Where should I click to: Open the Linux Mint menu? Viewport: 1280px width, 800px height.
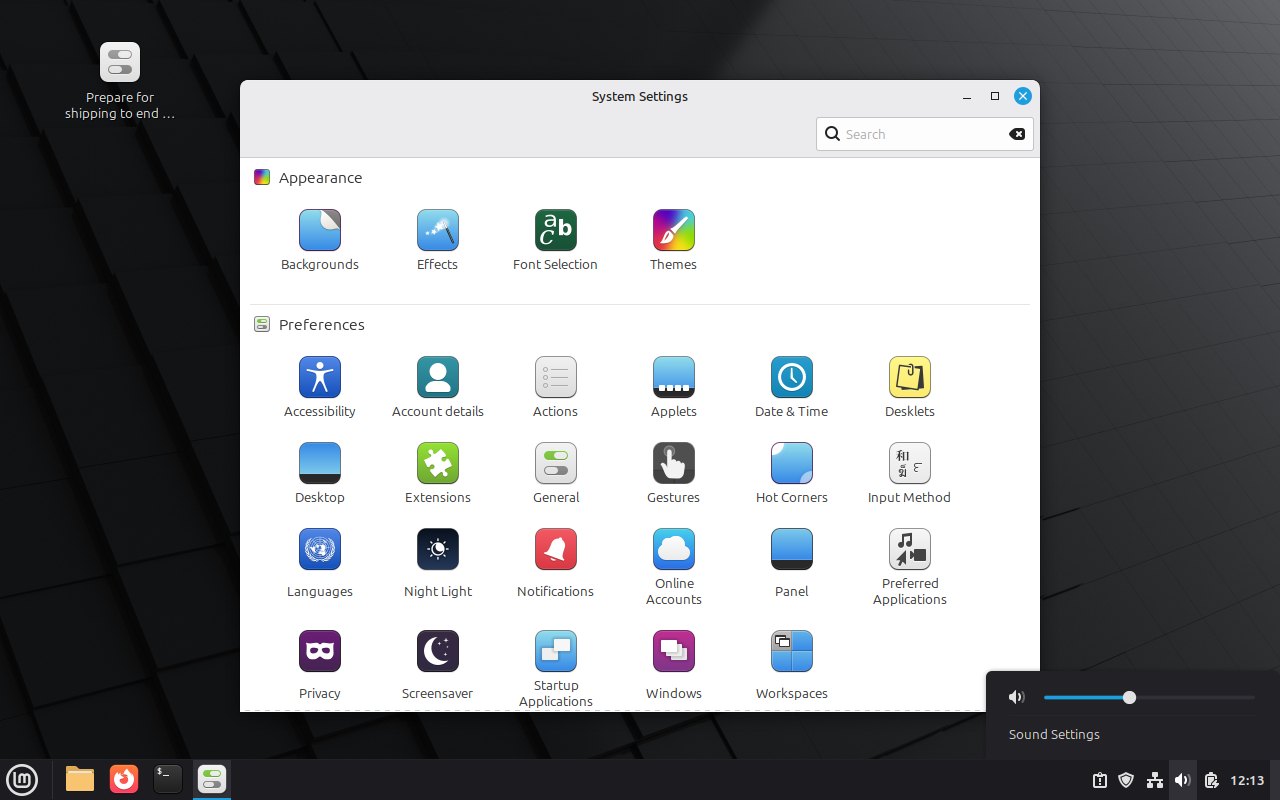click(22, 778)
